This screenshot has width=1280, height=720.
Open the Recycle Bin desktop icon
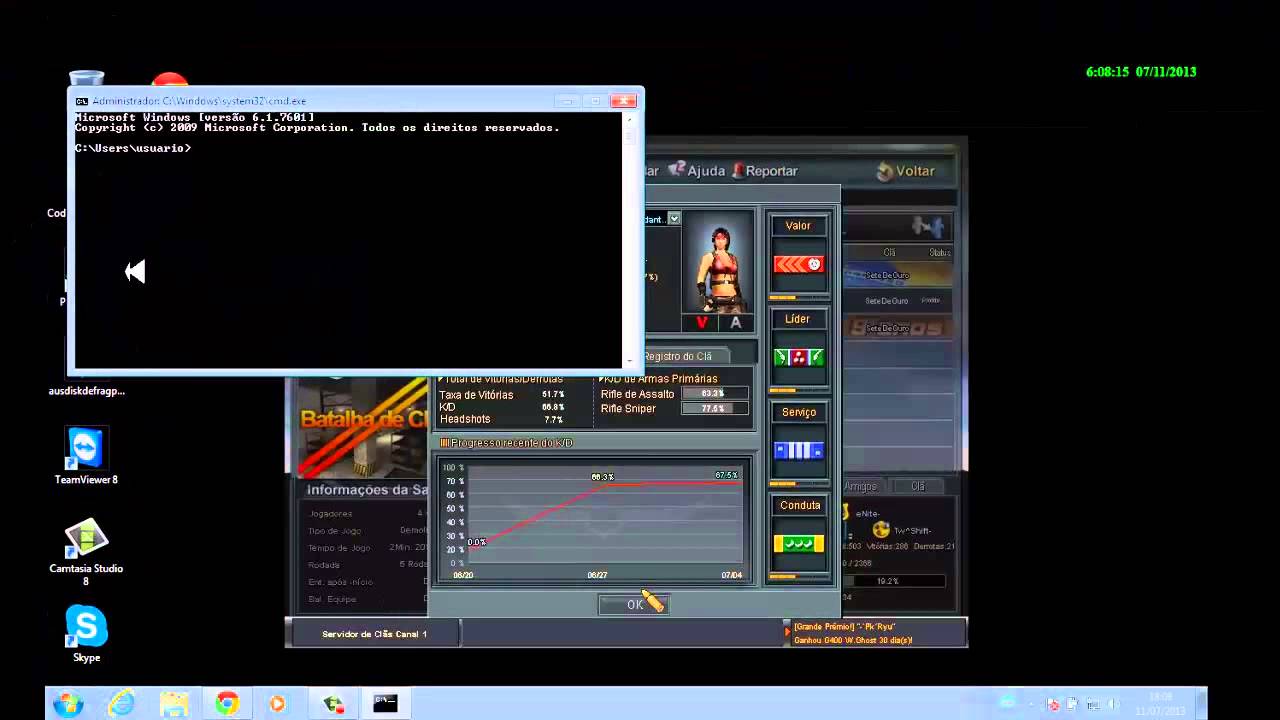[x=87, y=79]
